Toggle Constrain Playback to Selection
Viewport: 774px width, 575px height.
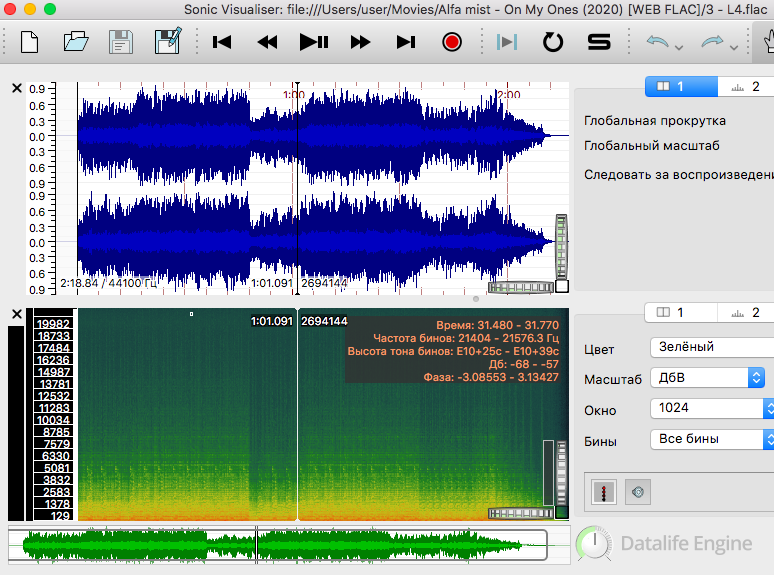pyautogui.click(x=507, y=42)
